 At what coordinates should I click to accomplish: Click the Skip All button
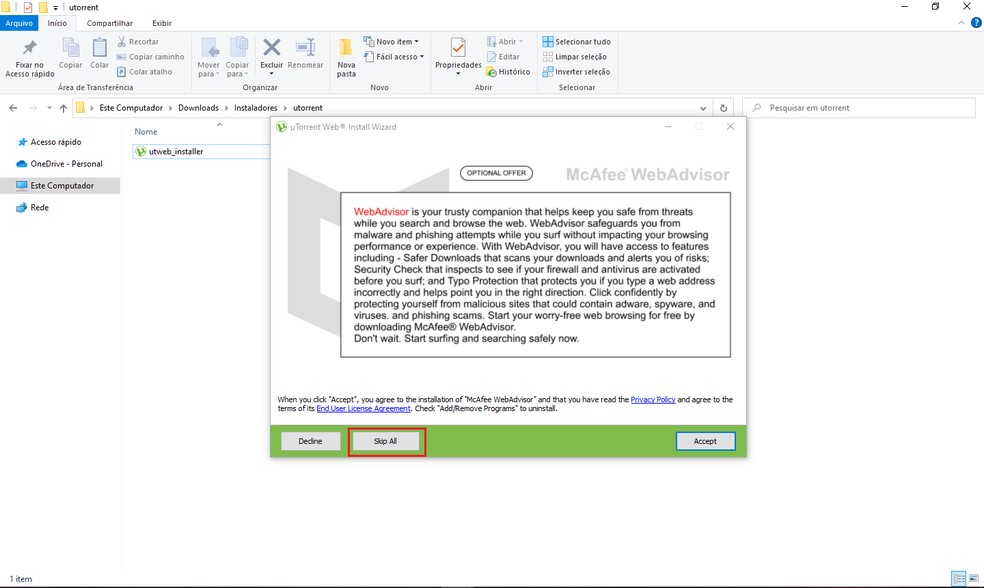coord(386,441)
